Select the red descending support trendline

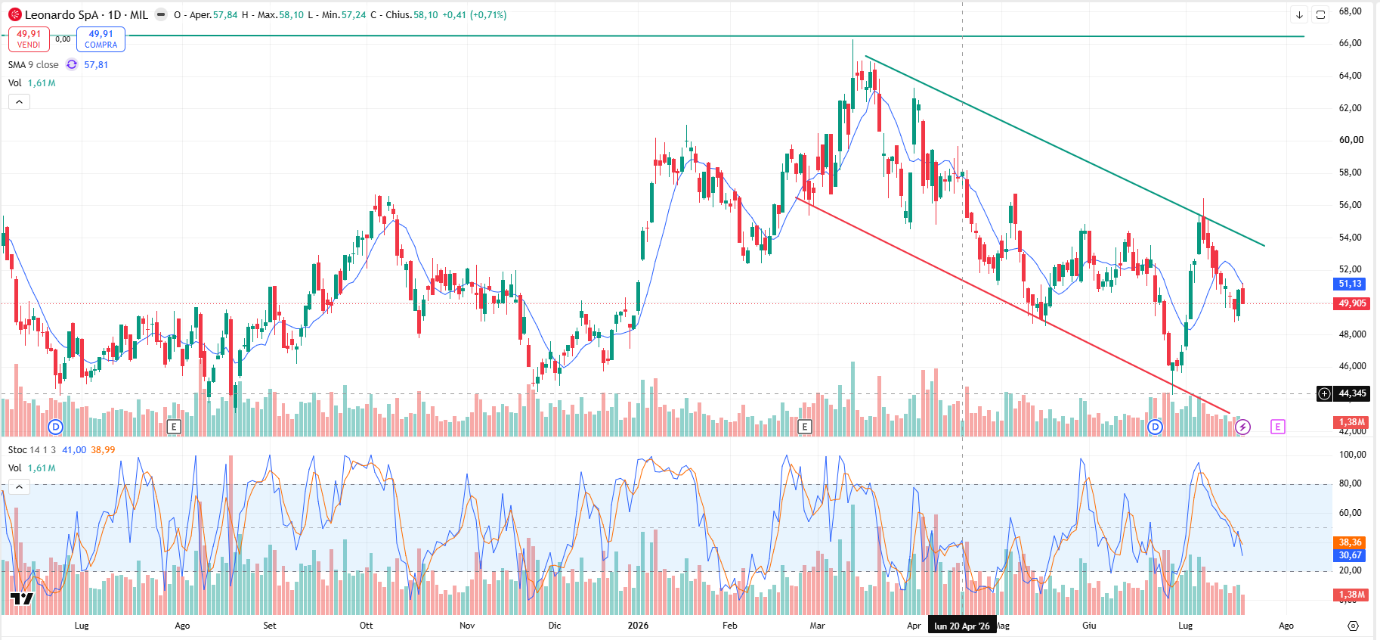(1012, 304)
